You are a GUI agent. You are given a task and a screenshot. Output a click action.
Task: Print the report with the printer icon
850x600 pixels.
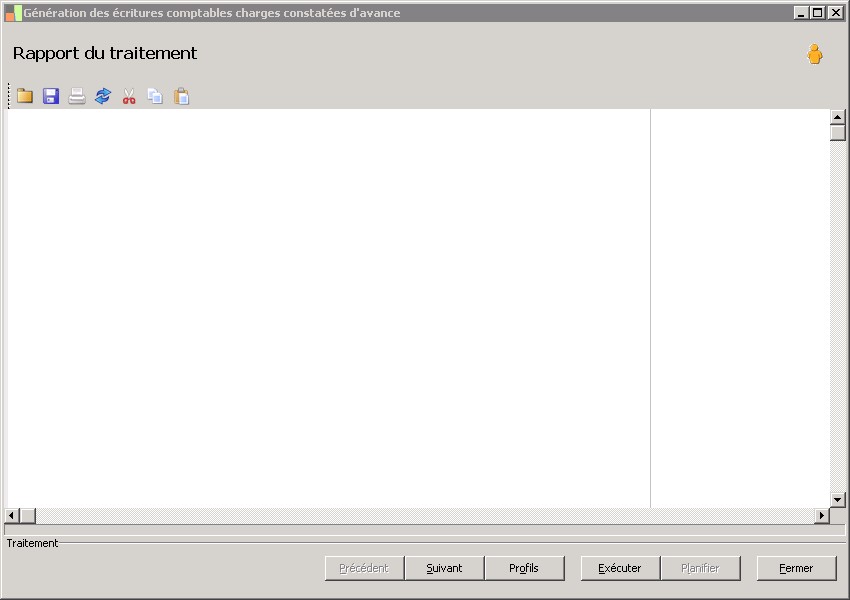click(77, 96)
